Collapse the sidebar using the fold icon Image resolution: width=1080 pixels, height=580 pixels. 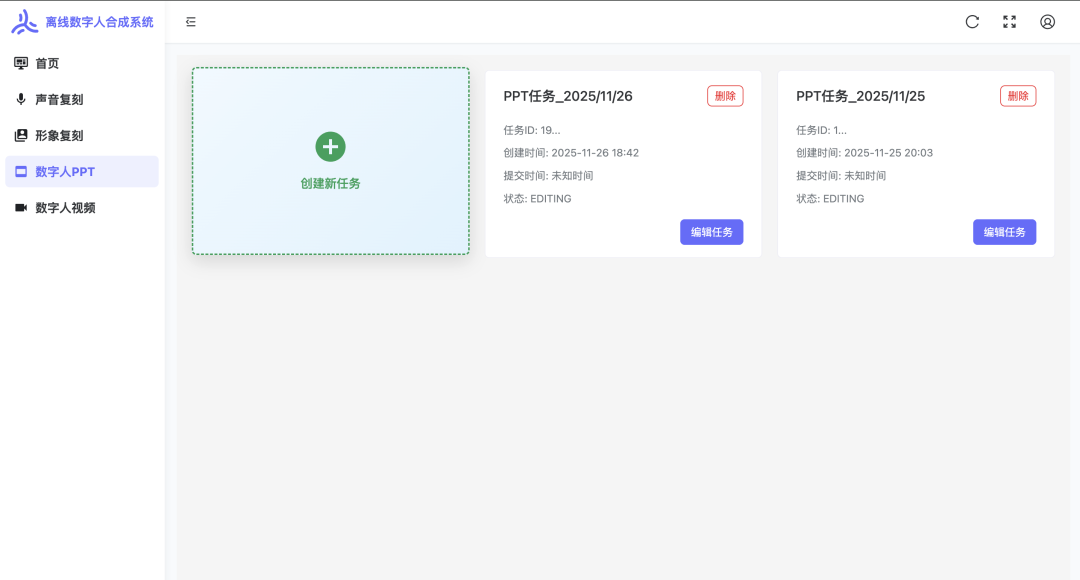(x=190, y=21)
